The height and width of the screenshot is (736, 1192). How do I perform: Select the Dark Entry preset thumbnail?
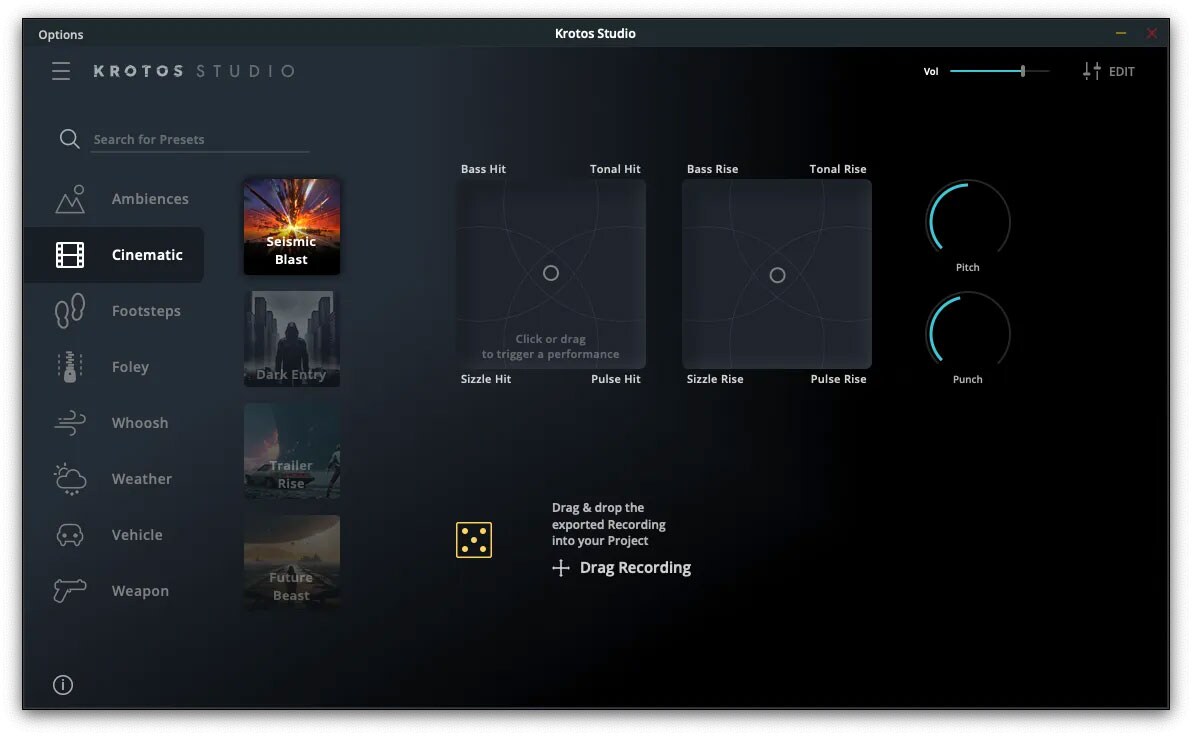pyautogui.click(x=292, y=339)
